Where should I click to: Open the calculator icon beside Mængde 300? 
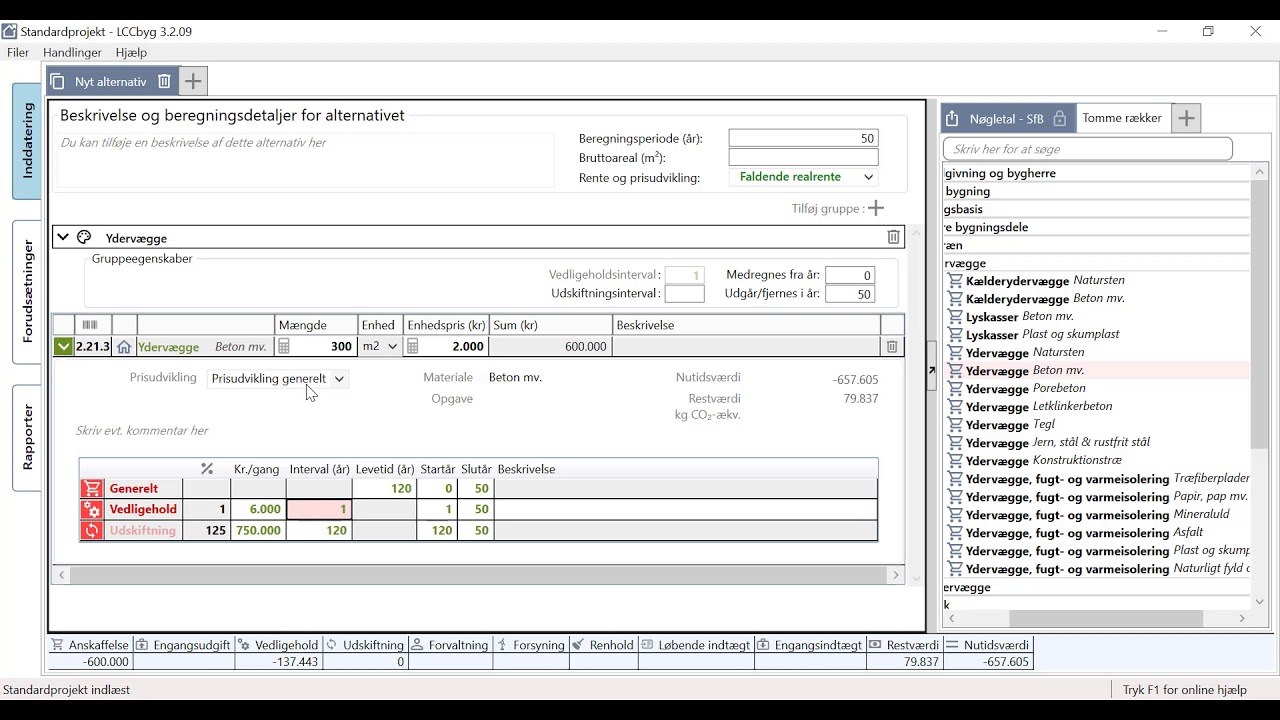(x=284, y=347)
